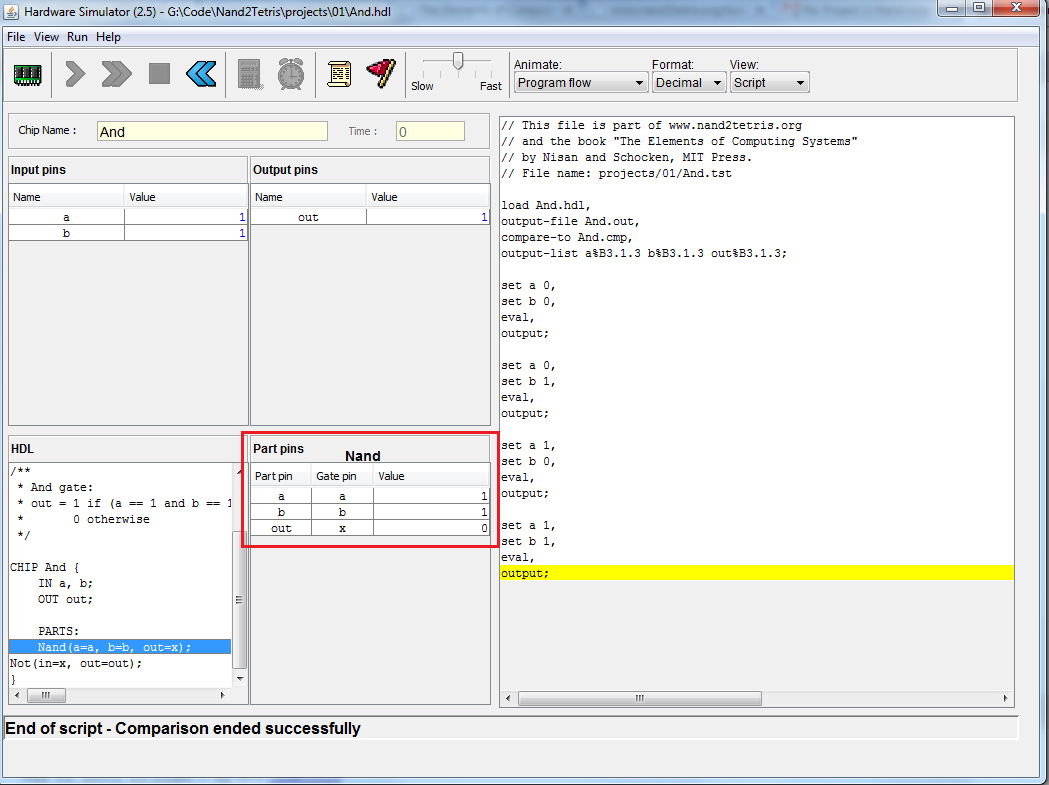Open the Animate Program flow dropdown
The height and width of the screenshot is (785, 1049).
click(581, 83)
